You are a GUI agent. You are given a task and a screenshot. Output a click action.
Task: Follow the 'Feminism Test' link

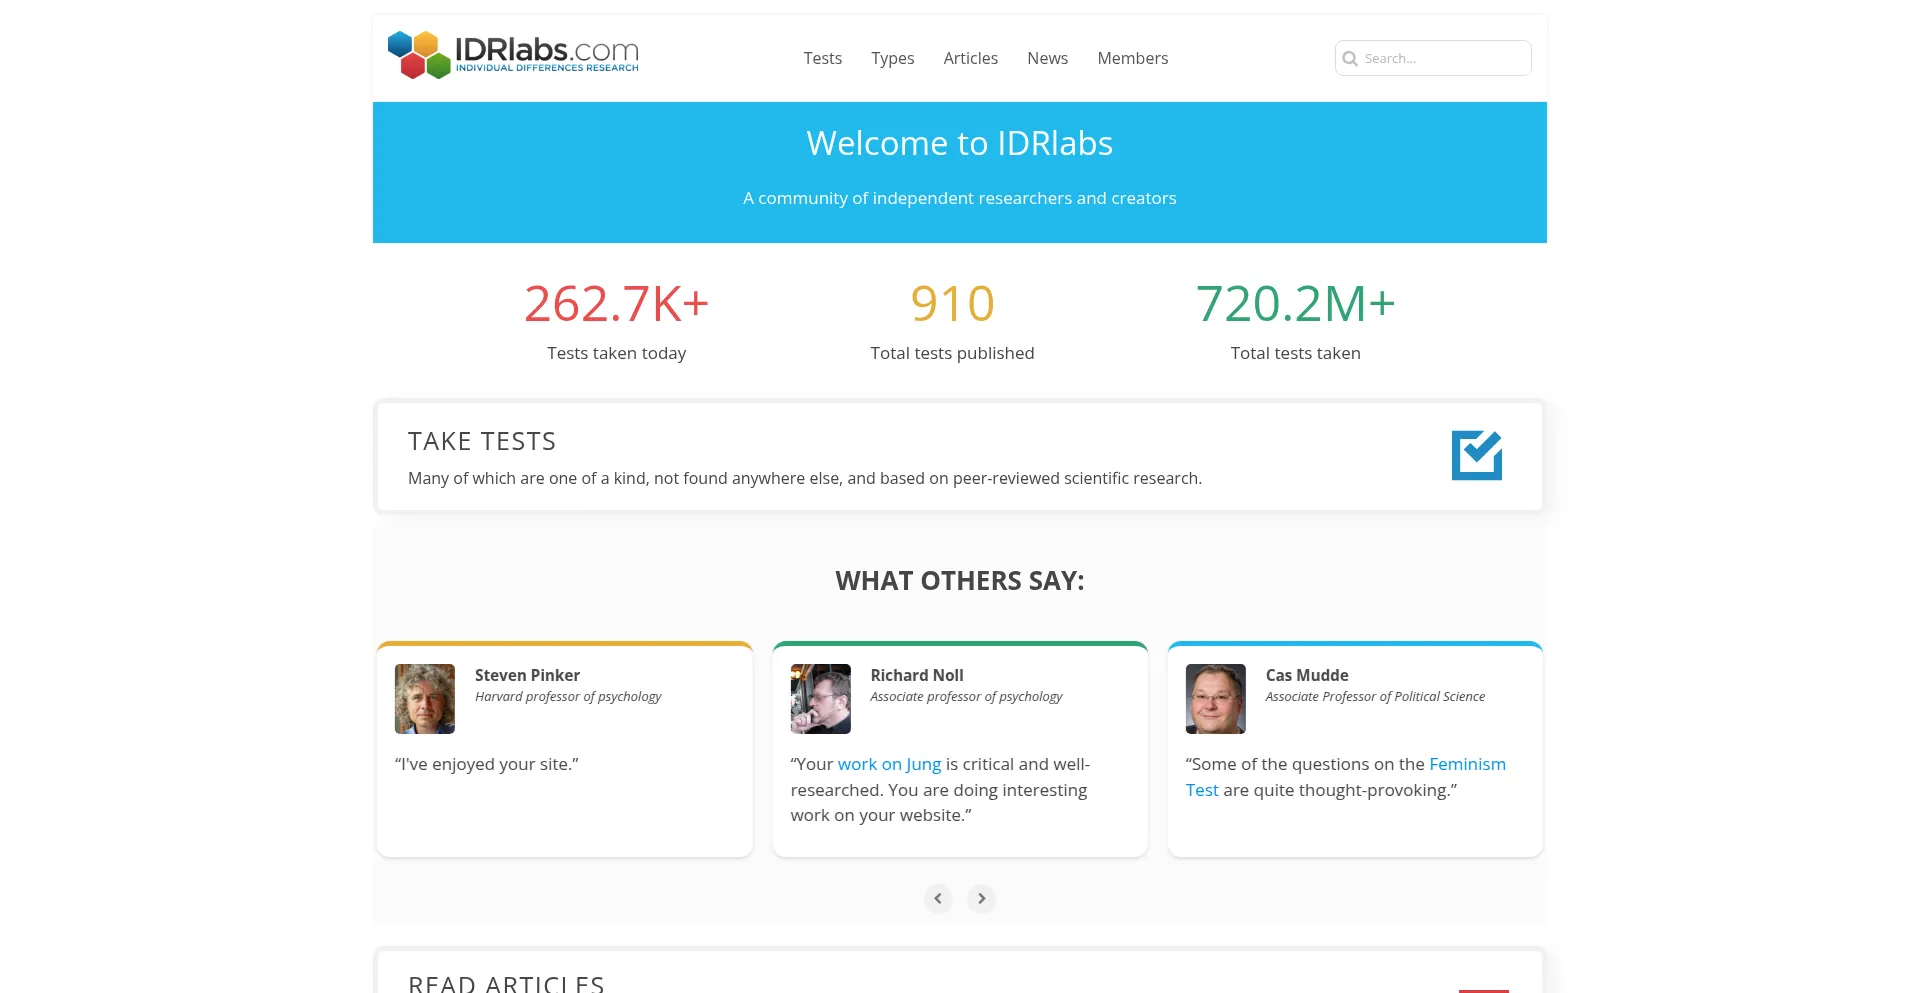[1467, 764]
